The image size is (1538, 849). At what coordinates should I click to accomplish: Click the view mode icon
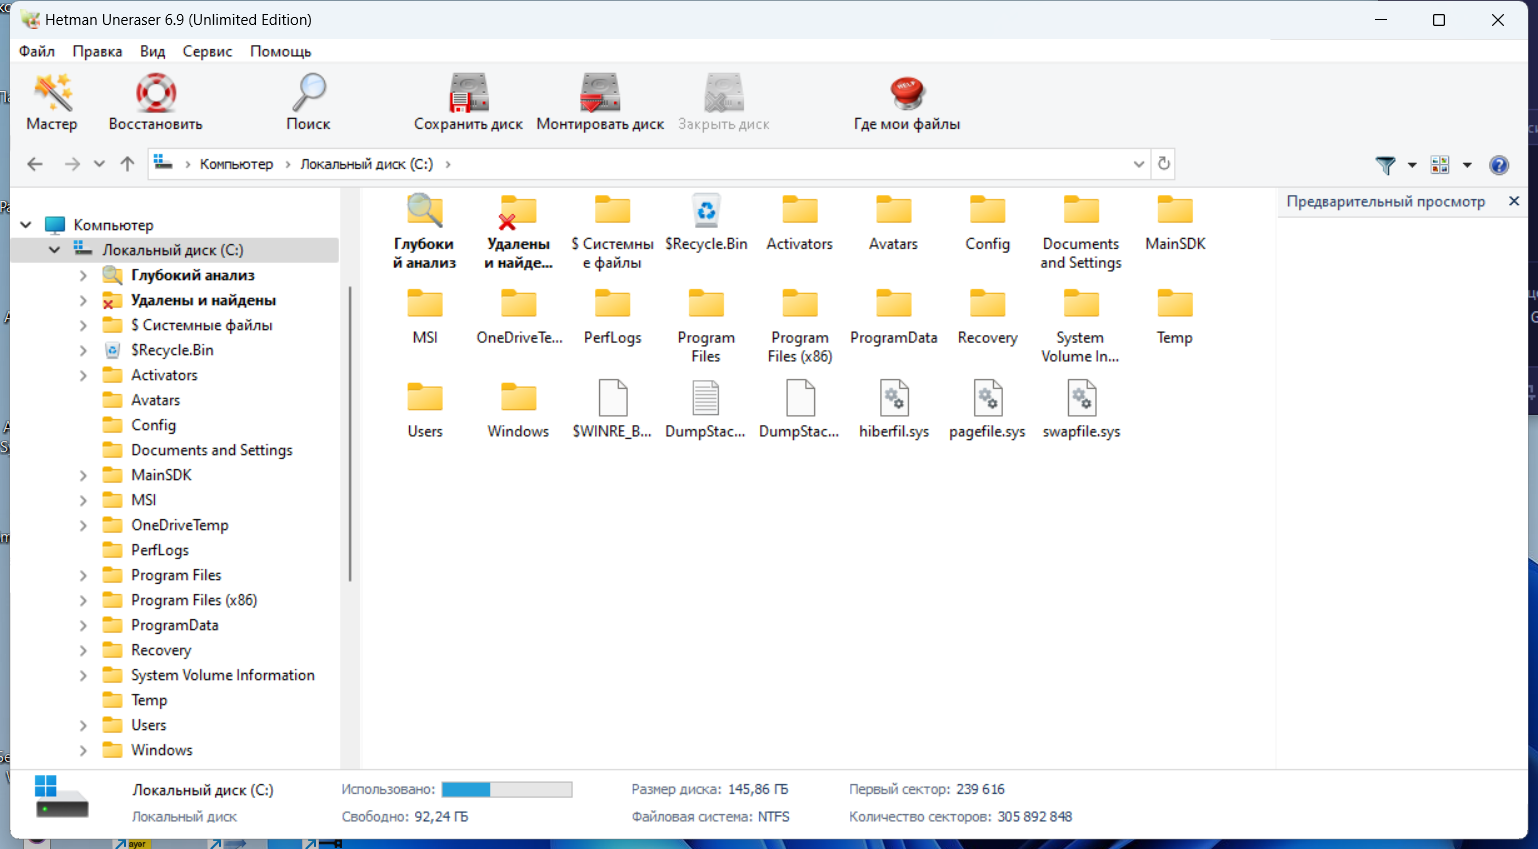point(1440,165)
